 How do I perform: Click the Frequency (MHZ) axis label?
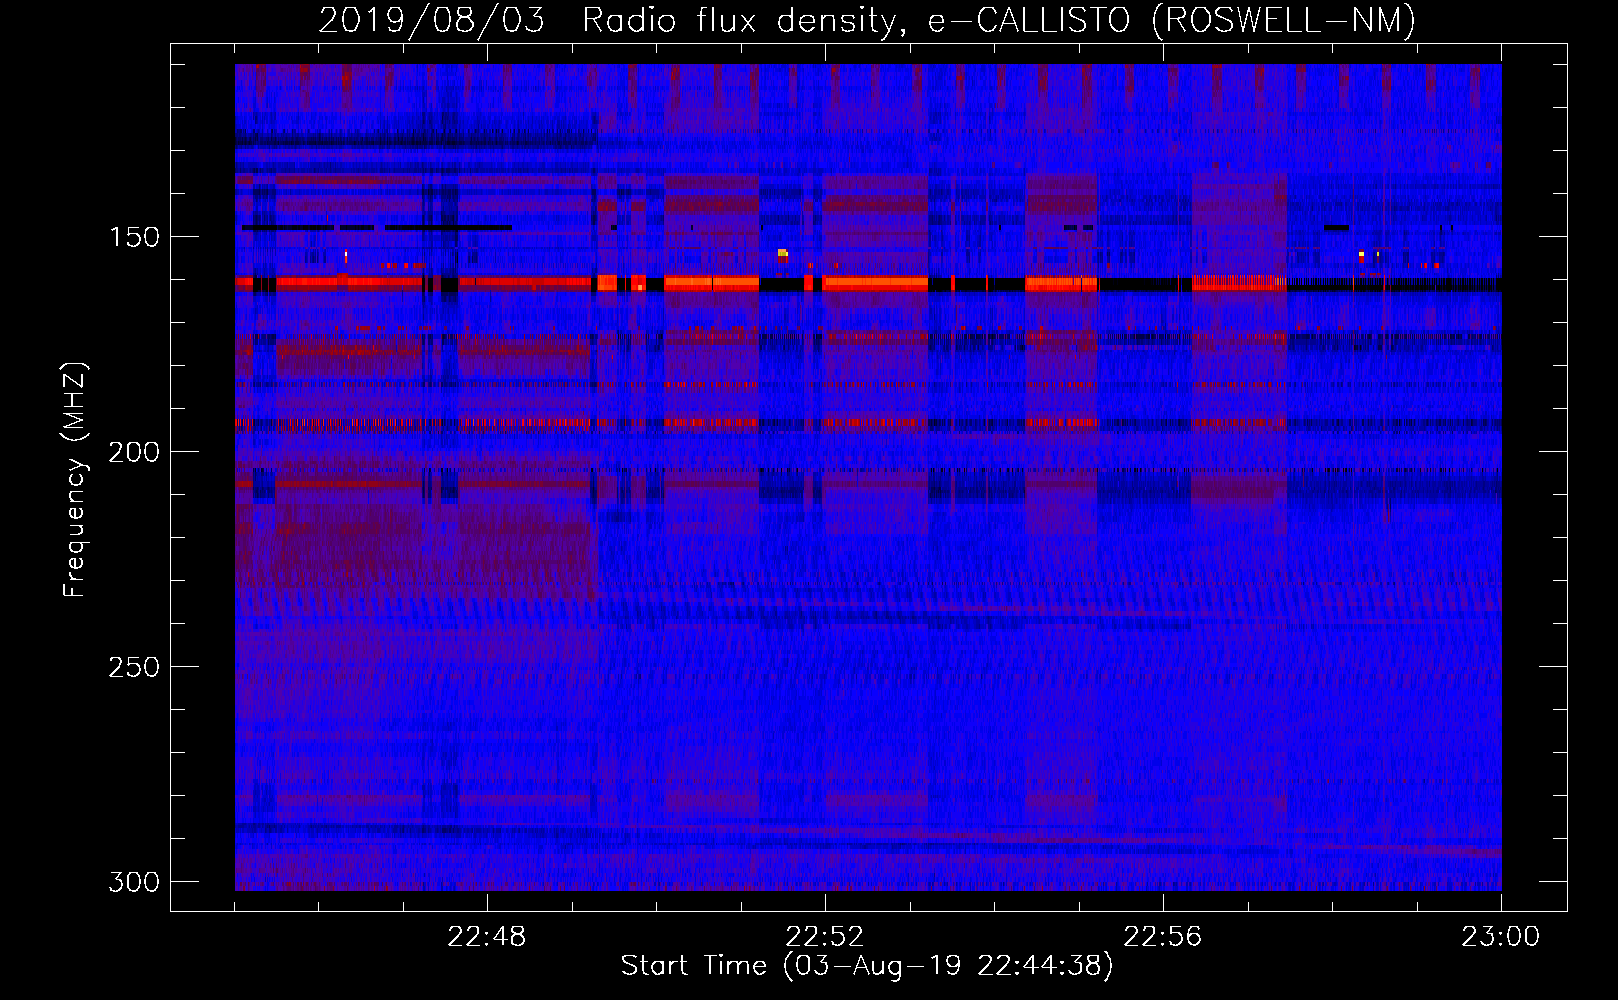tap(75, 480)
